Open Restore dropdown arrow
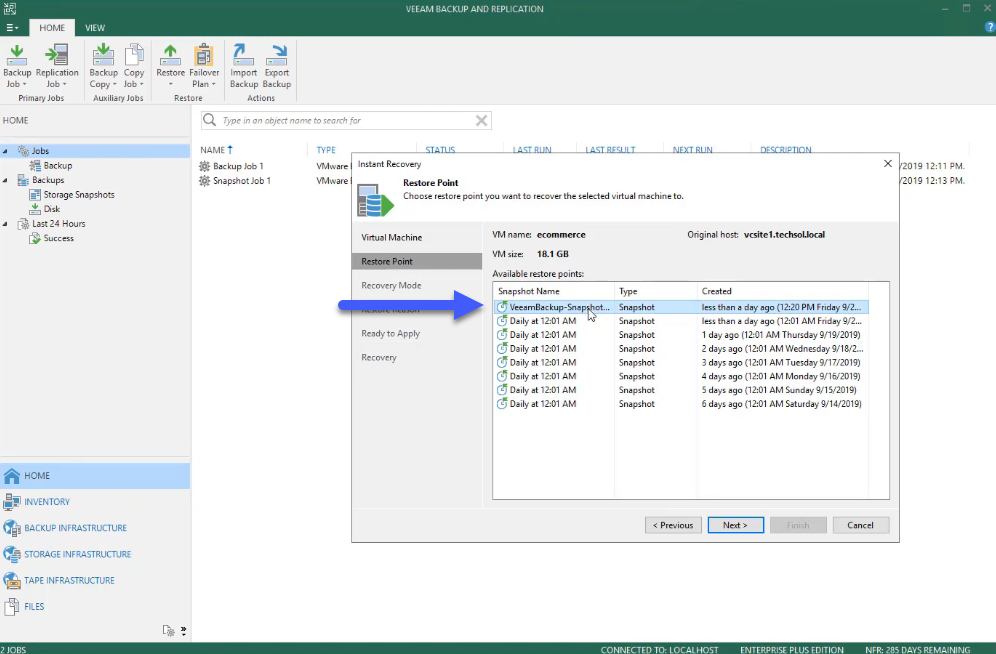 point(170,84)
